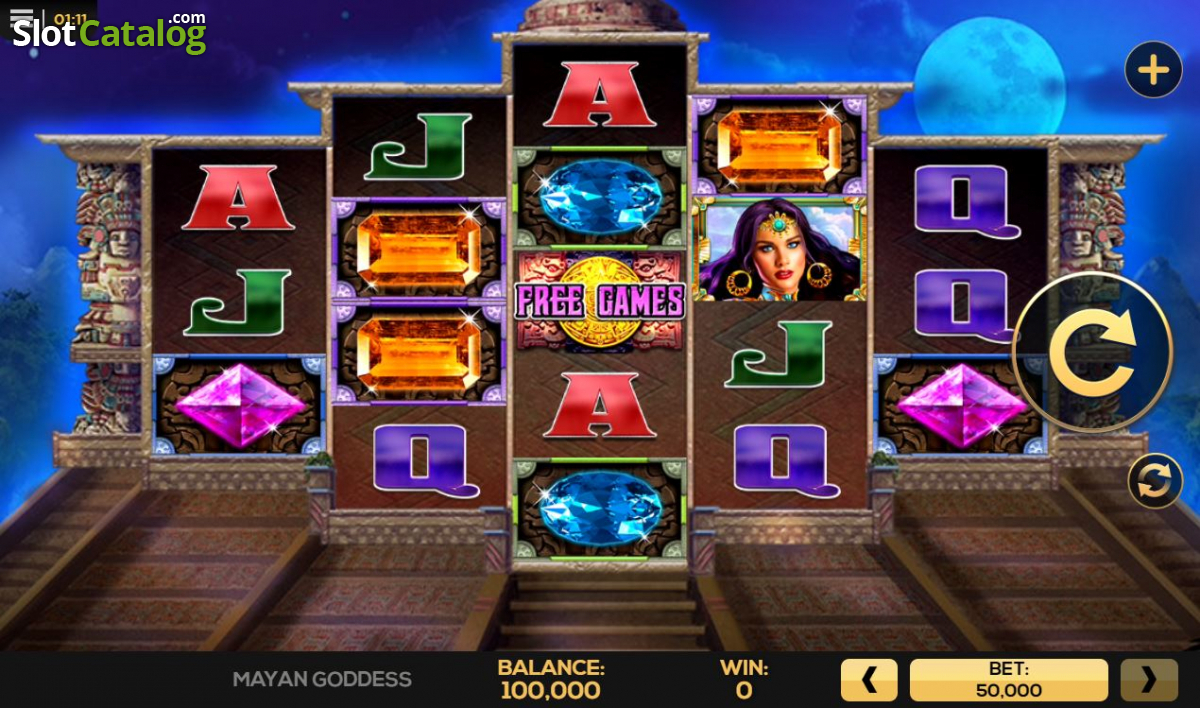Click the green J on second reel
Viewport: 1200px width, 708px height.
(x=418, y=146)
